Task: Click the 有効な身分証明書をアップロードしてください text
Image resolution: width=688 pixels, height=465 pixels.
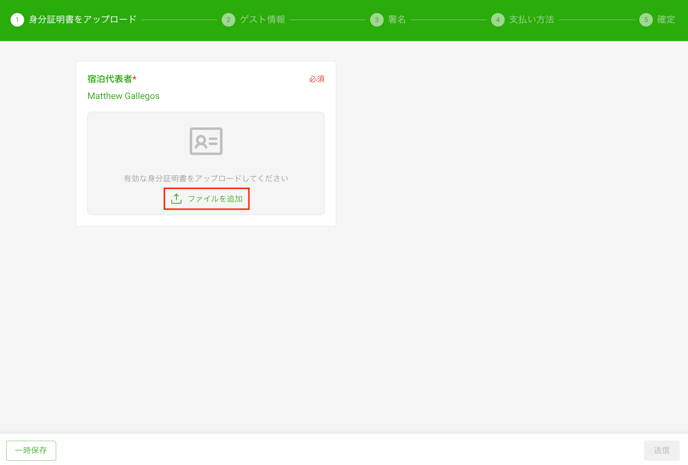Action: click(206, 179)
